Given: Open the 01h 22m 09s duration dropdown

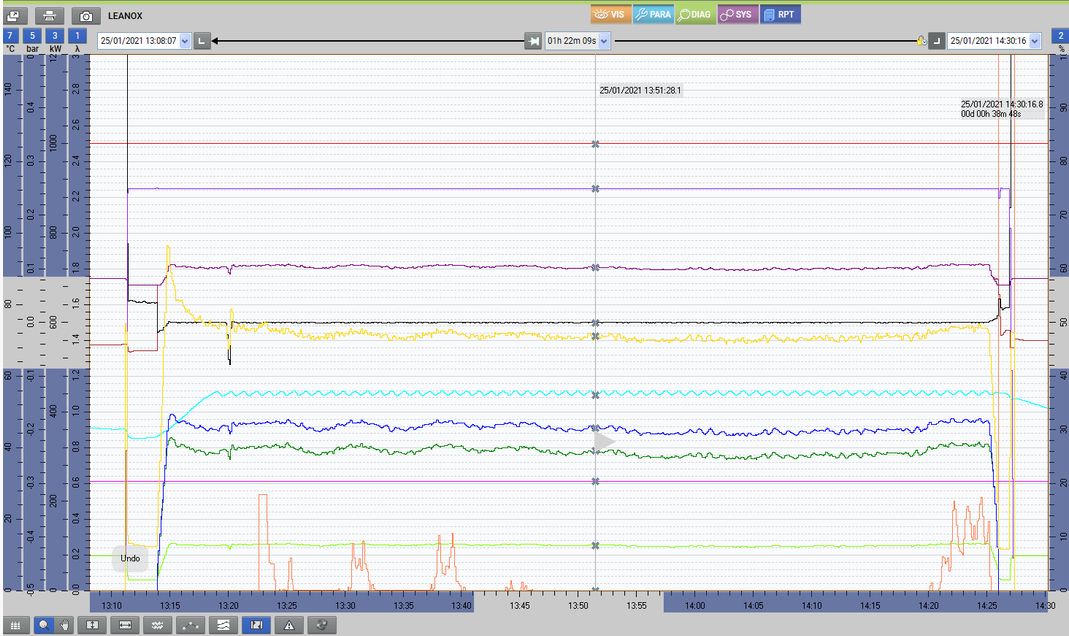Looking at the screenshot, I should click(x=604, y=41).
